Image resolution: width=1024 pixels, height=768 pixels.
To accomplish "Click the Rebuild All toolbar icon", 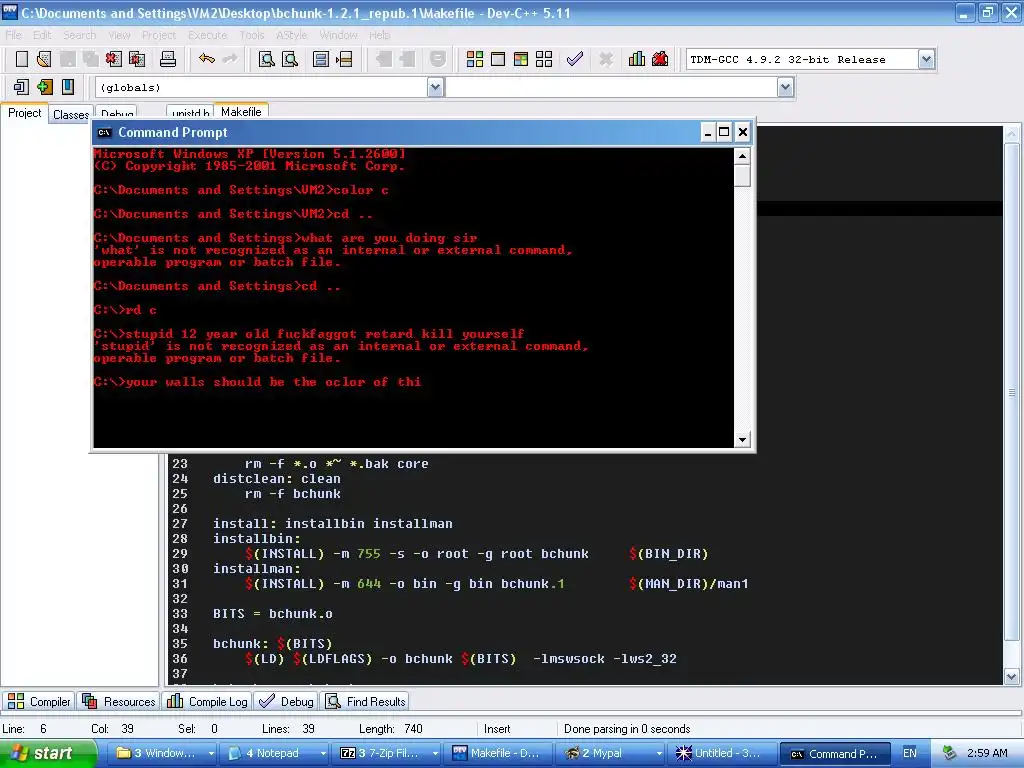I will click(x=544, y=59).
